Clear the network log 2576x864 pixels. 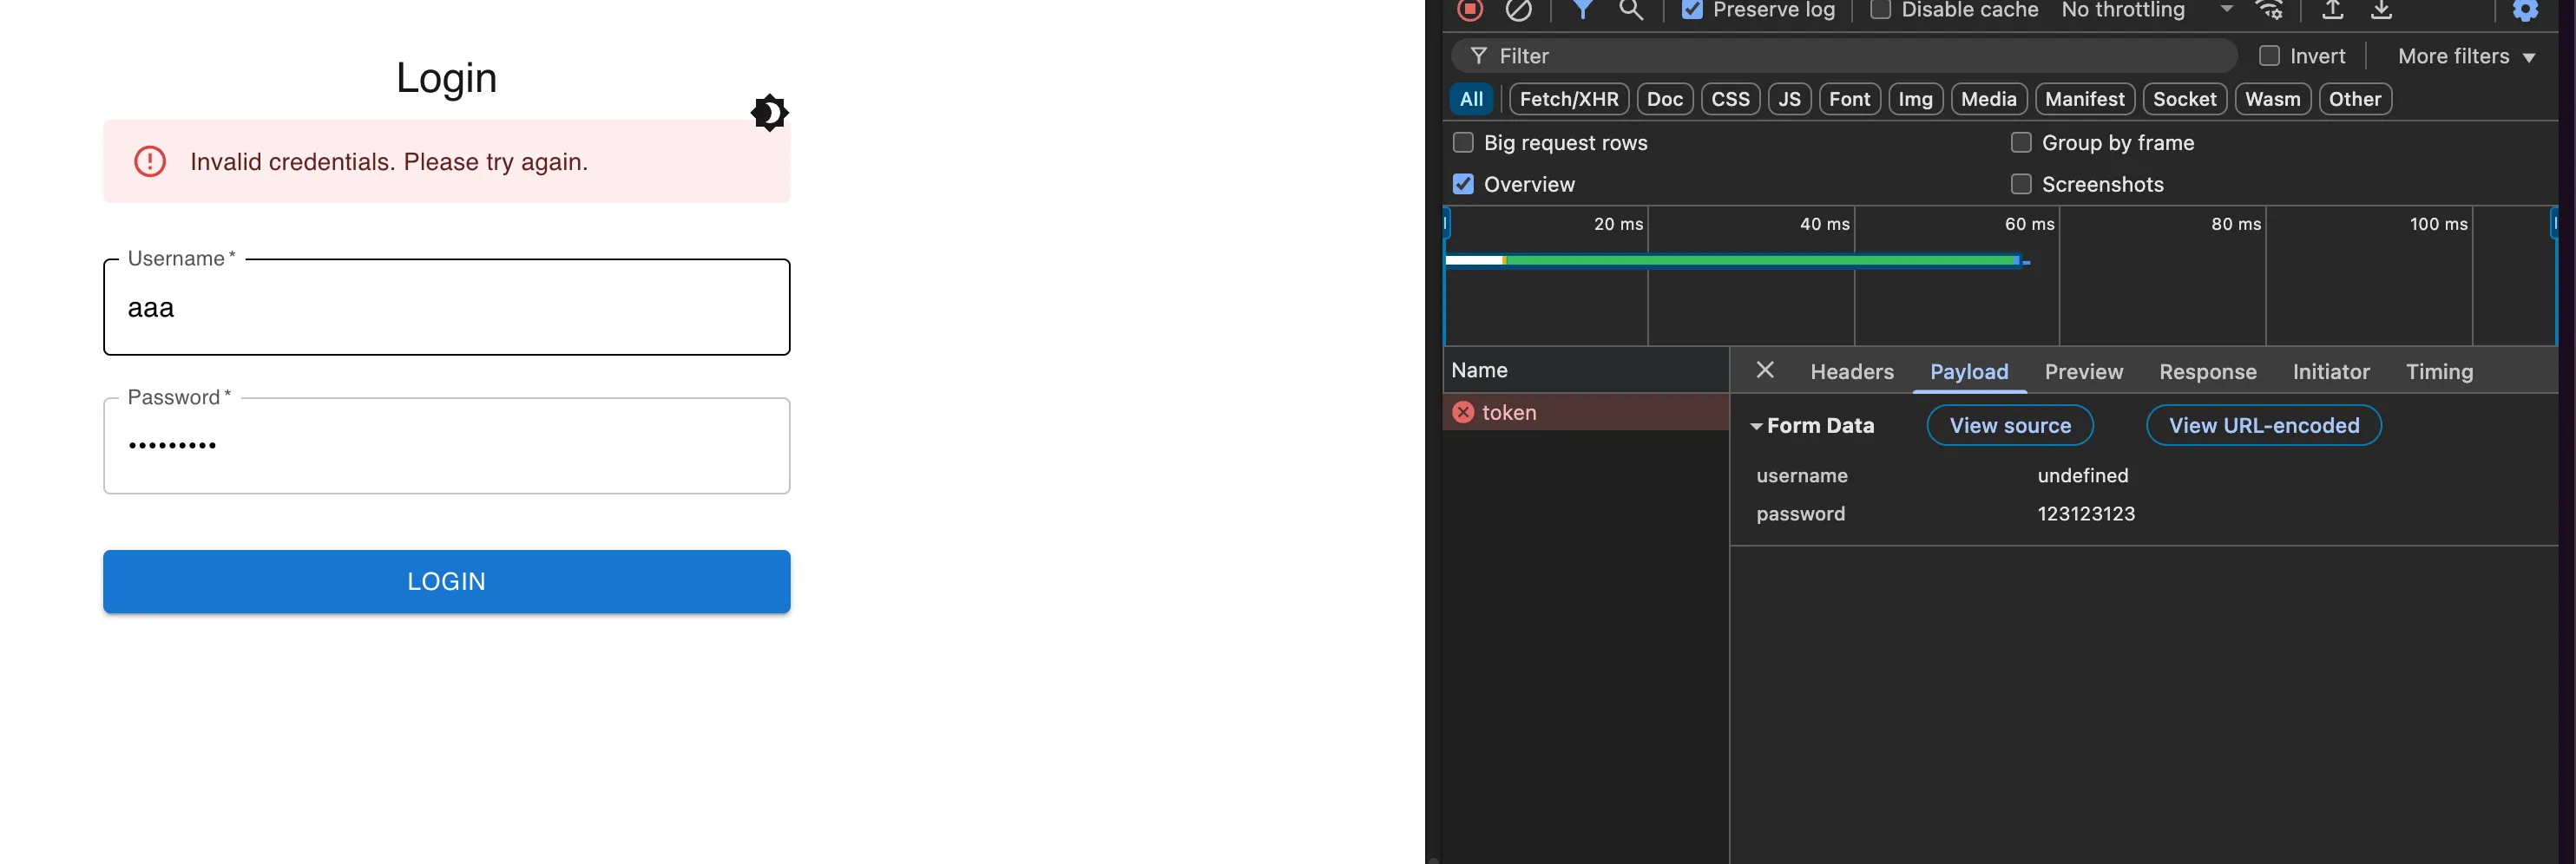(1518, 10)
